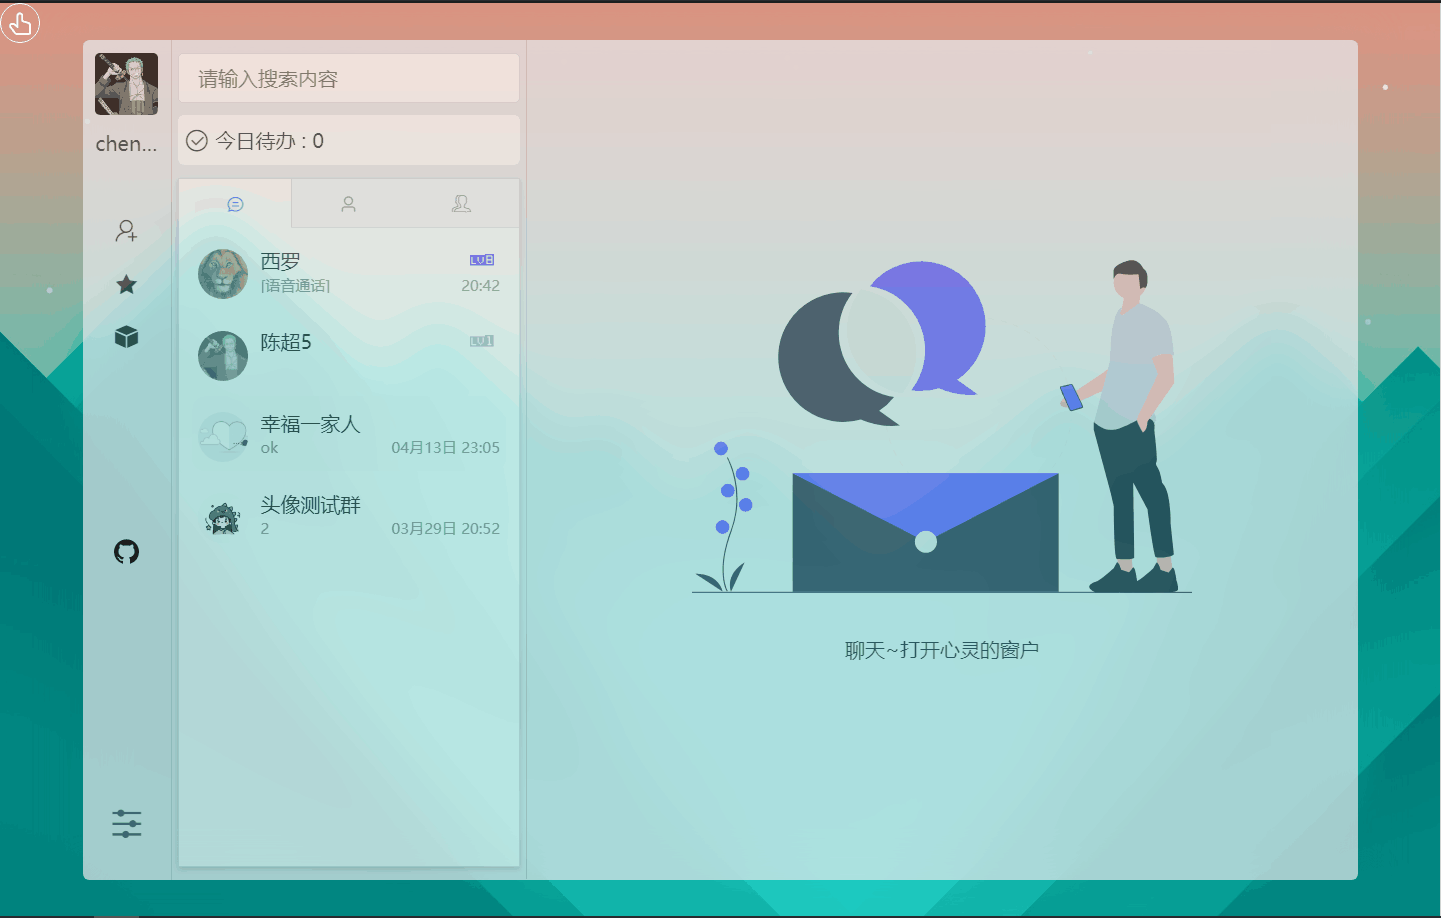
Task: Switch to the chat messages tab
Action: tap(235, 204)
